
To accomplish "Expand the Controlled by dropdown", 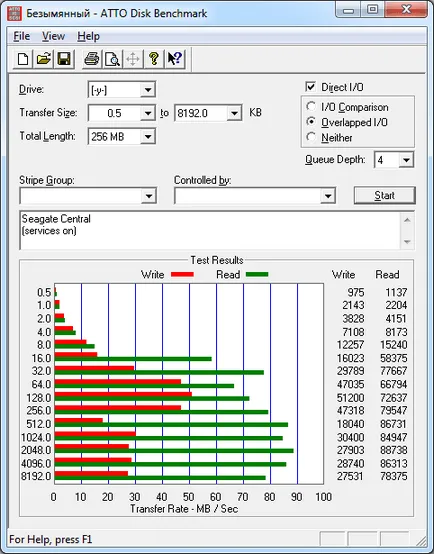I will [x=328, y=196].
